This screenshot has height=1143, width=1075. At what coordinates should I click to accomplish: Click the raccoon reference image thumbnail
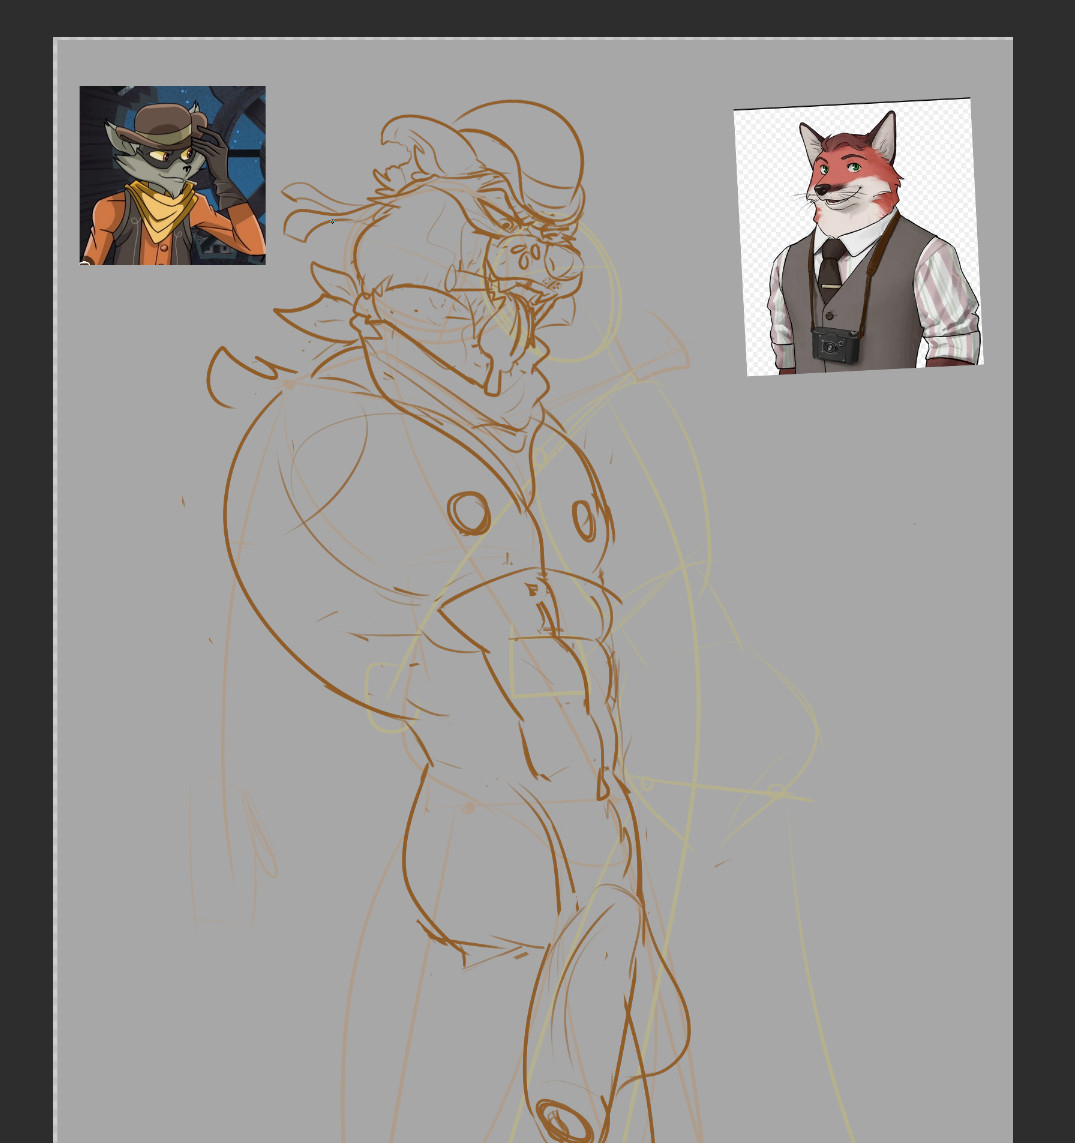tap(172, 175)
